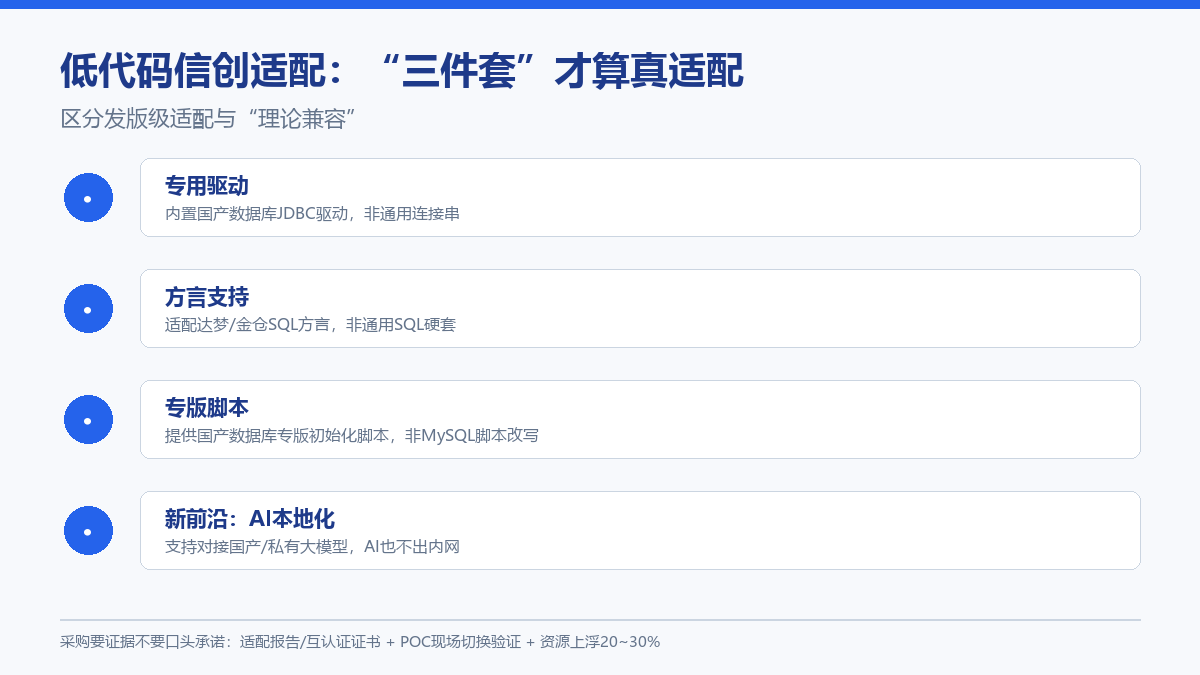Screen dimensions: 1200x675
Task: Click the 方言支持 card heading
Action: pos(207,297)
